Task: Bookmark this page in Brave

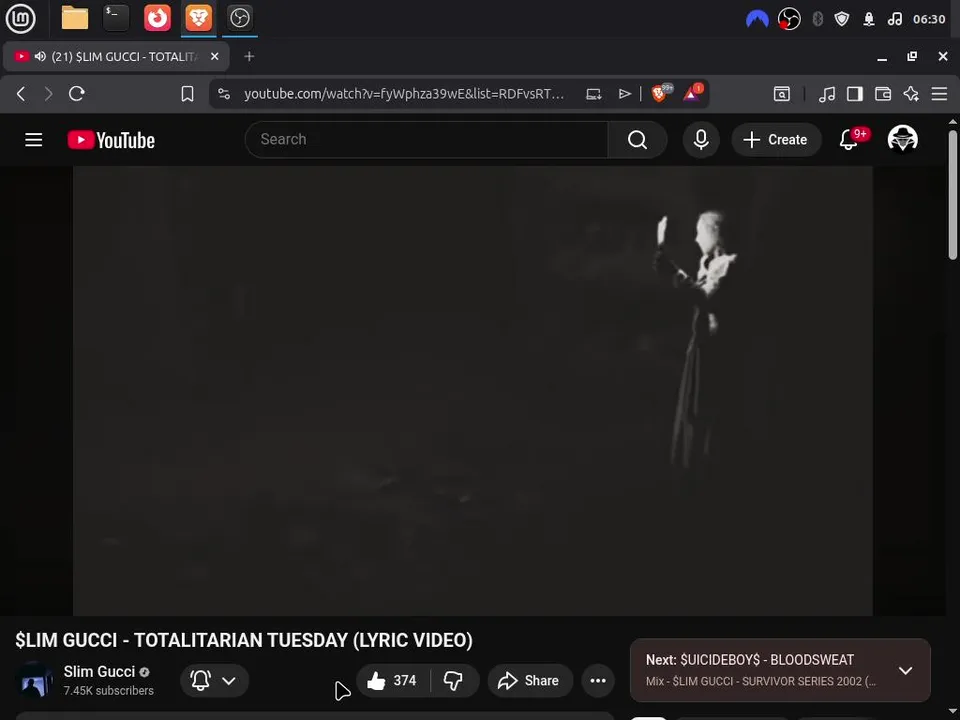Action: 187,94
